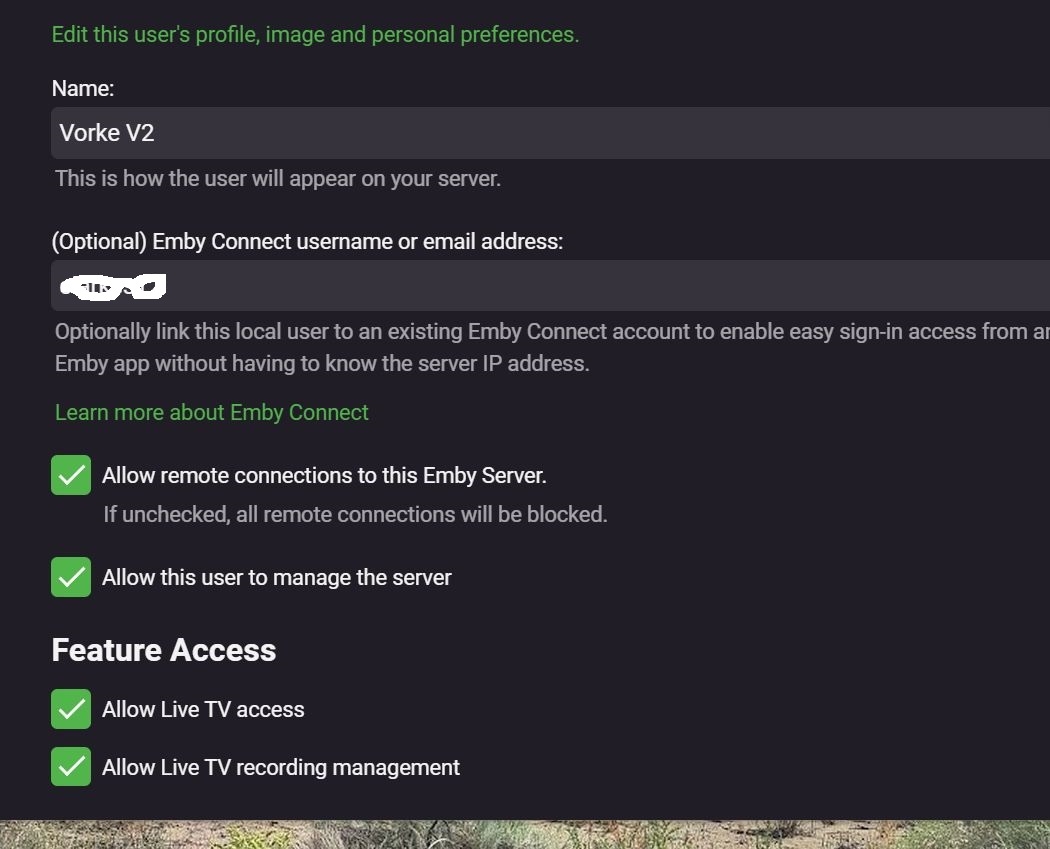Click the grassy background photo strip
Screen dimensions: 1050x849
[x=525, y=834]
